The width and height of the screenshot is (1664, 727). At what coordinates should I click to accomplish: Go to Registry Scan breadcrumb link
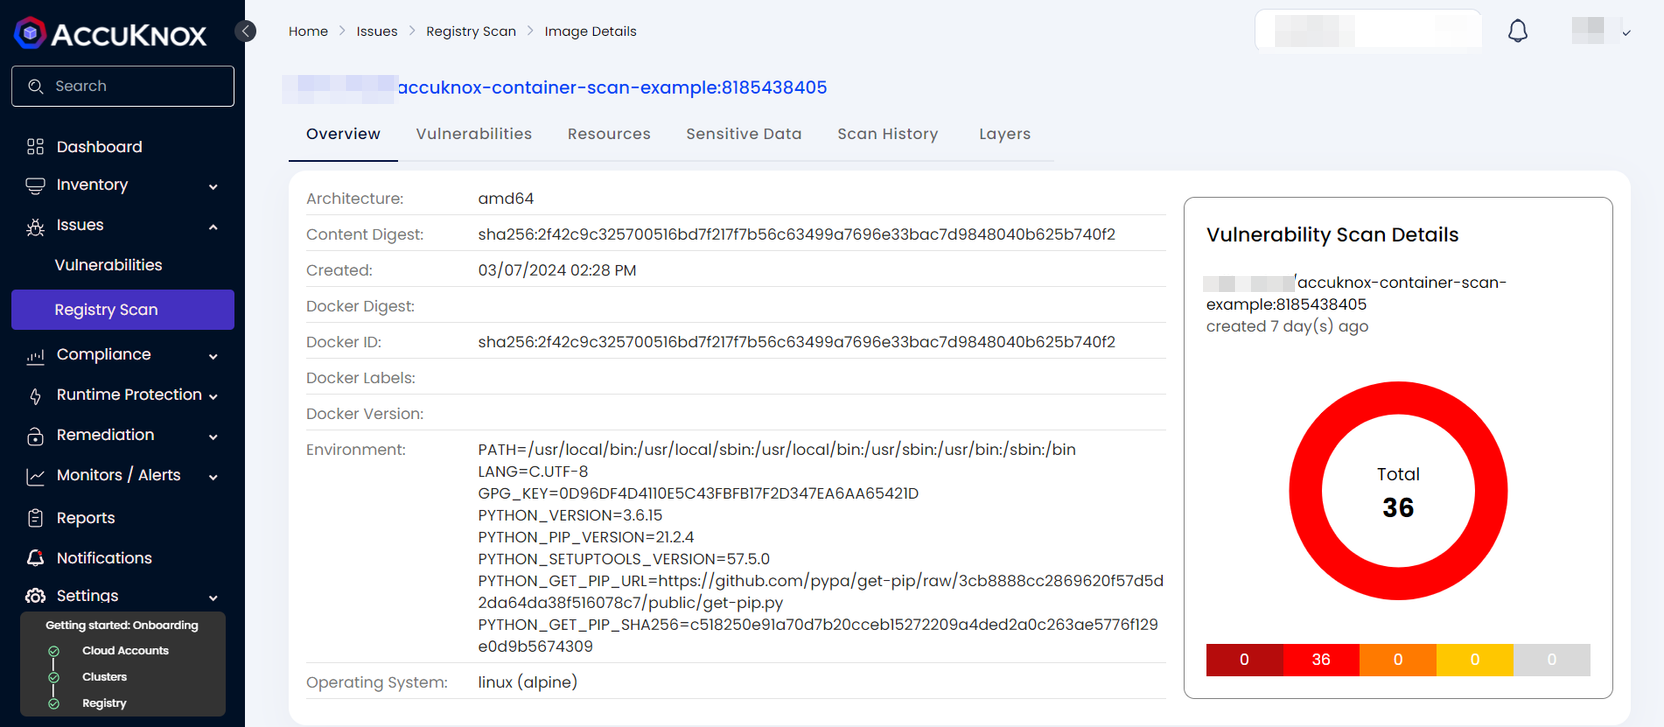[x=471, y=31]
